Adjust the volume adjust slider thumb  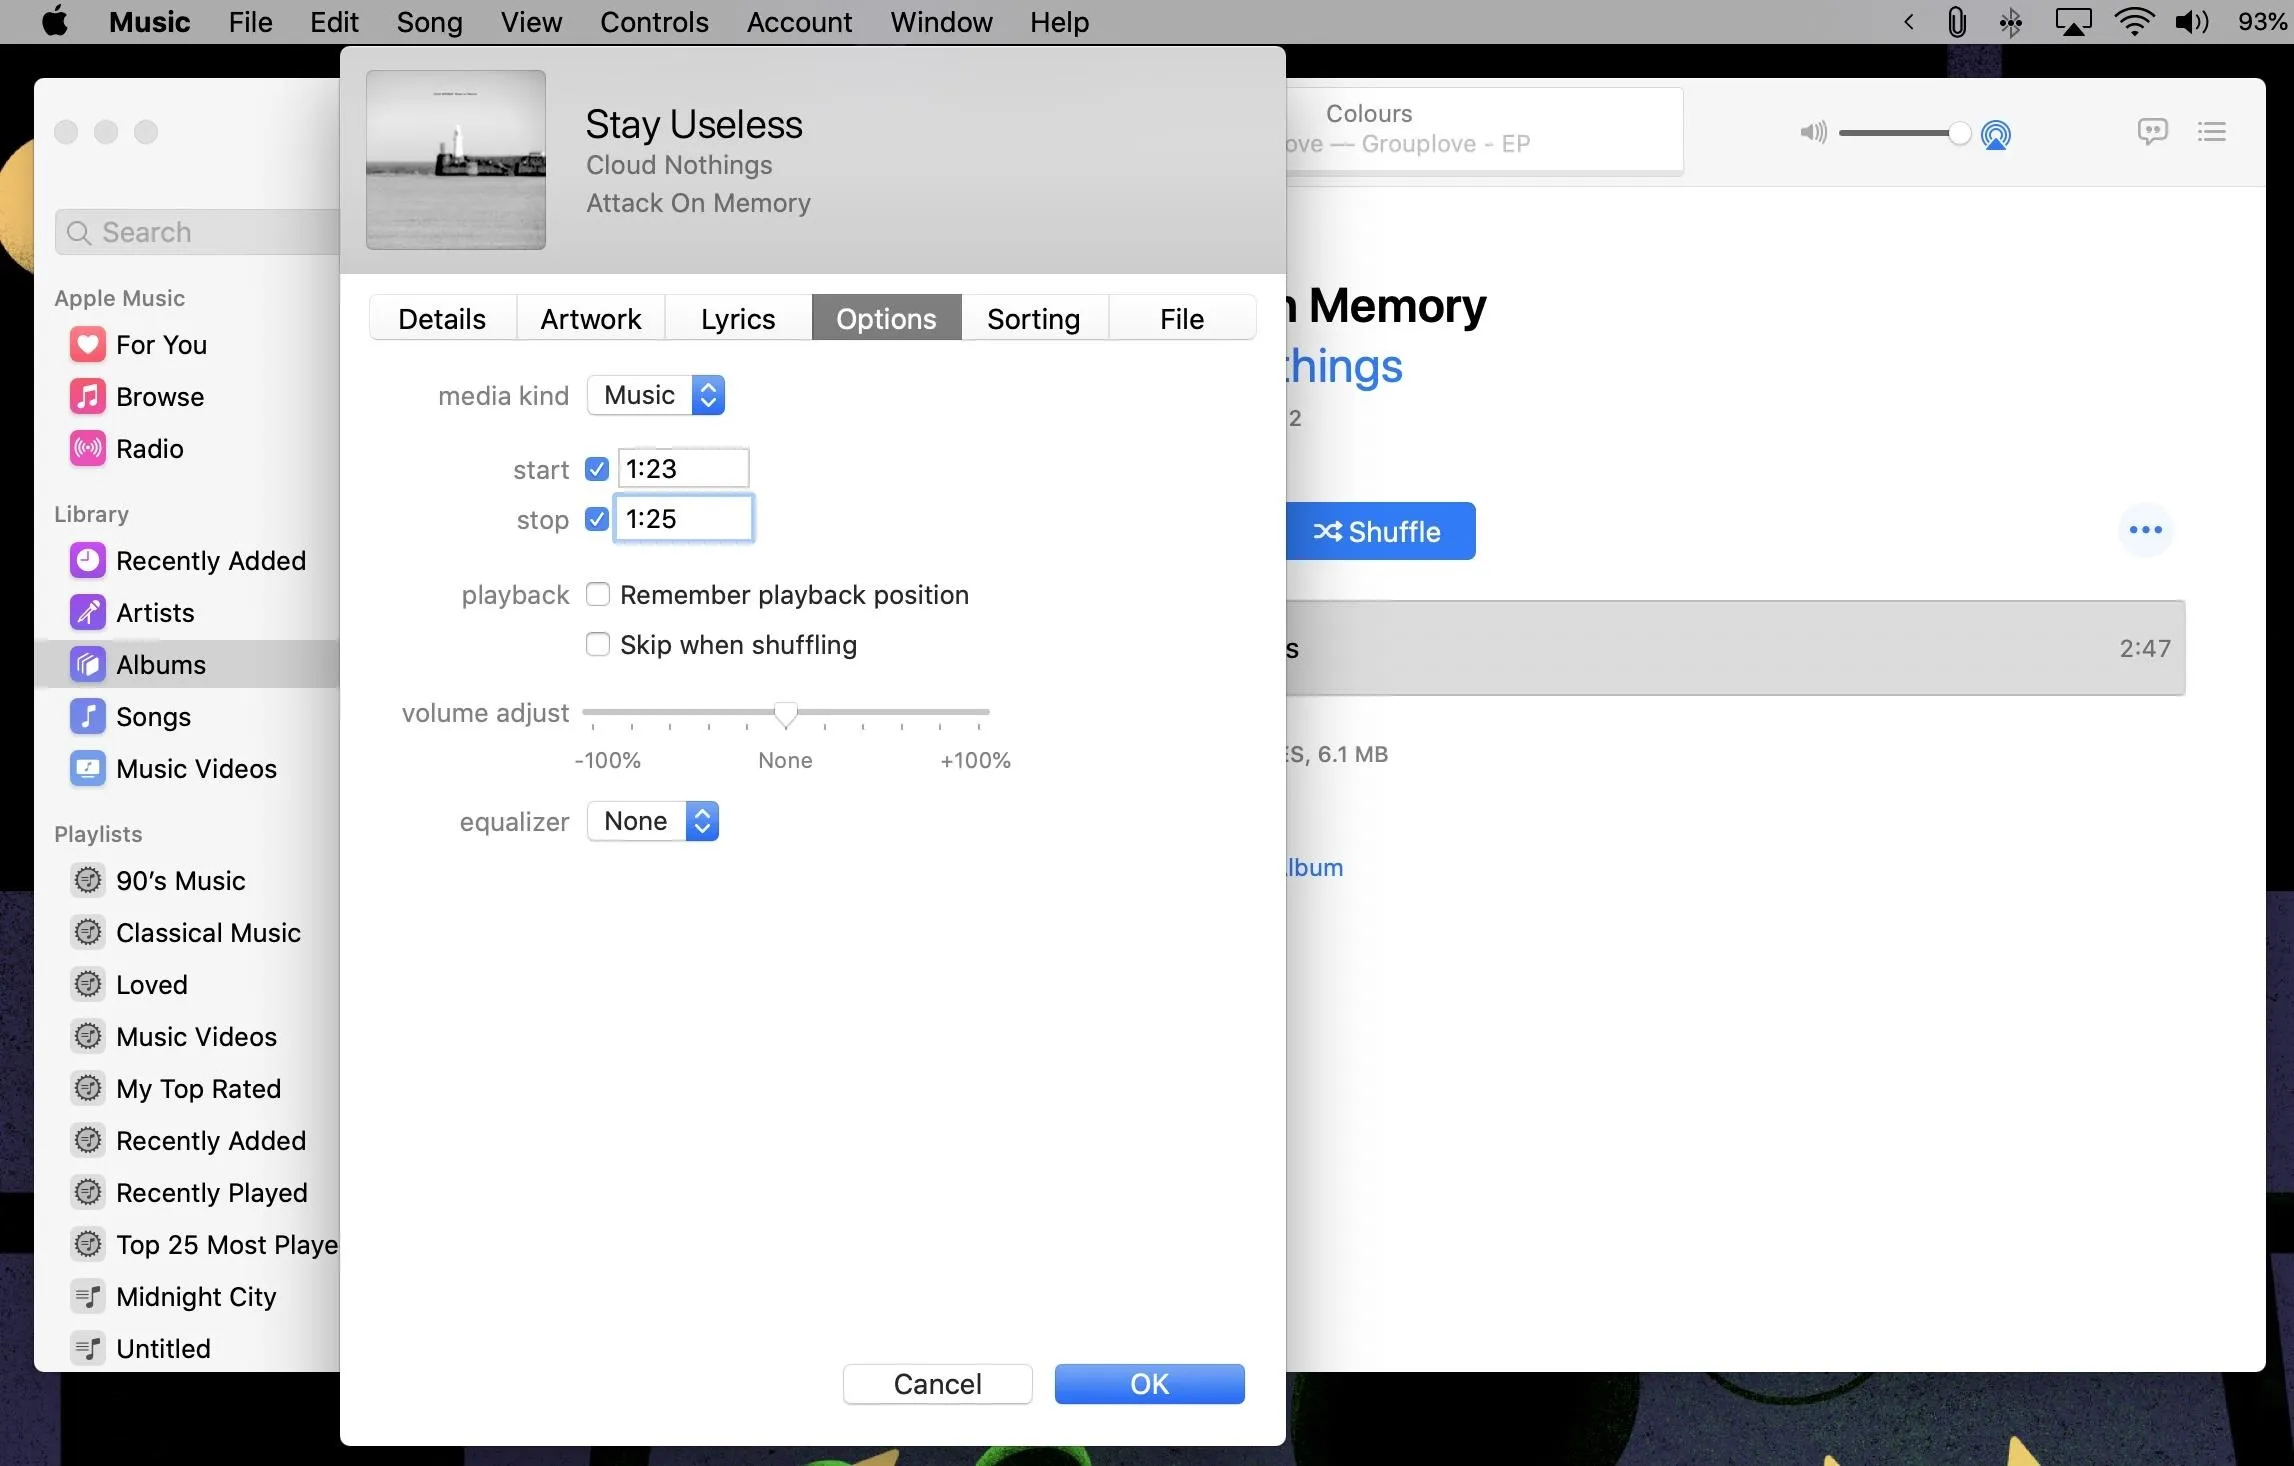786,713
